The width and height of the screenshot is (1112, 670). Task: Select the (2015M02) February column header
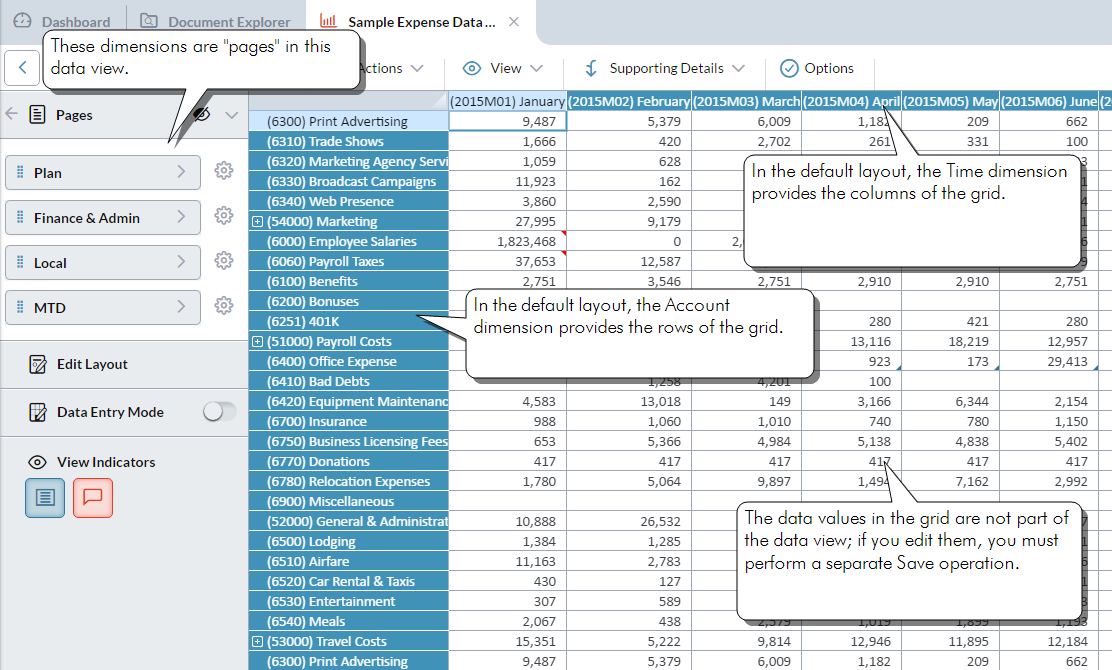click(x=629, y=101)
